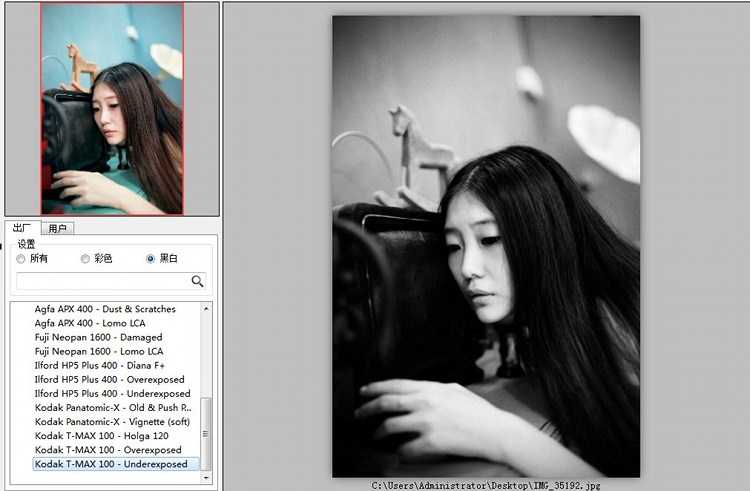
Task: Select Fuji Neopan 1600 - Damaged preset
Action: [98, 337]
